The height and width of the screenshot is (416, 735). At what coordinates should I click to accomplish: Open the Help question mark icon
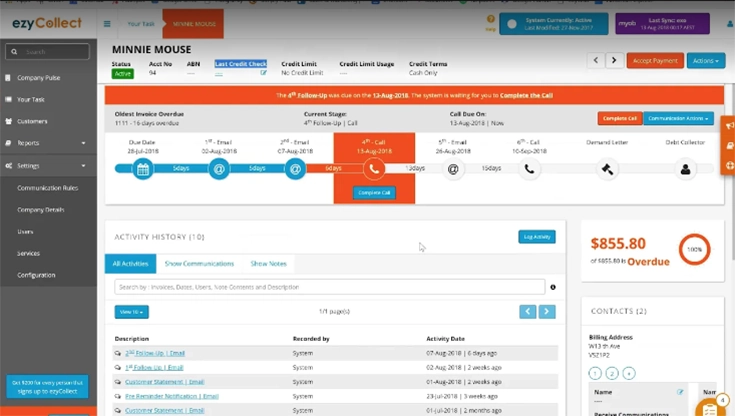coord(490,19)
